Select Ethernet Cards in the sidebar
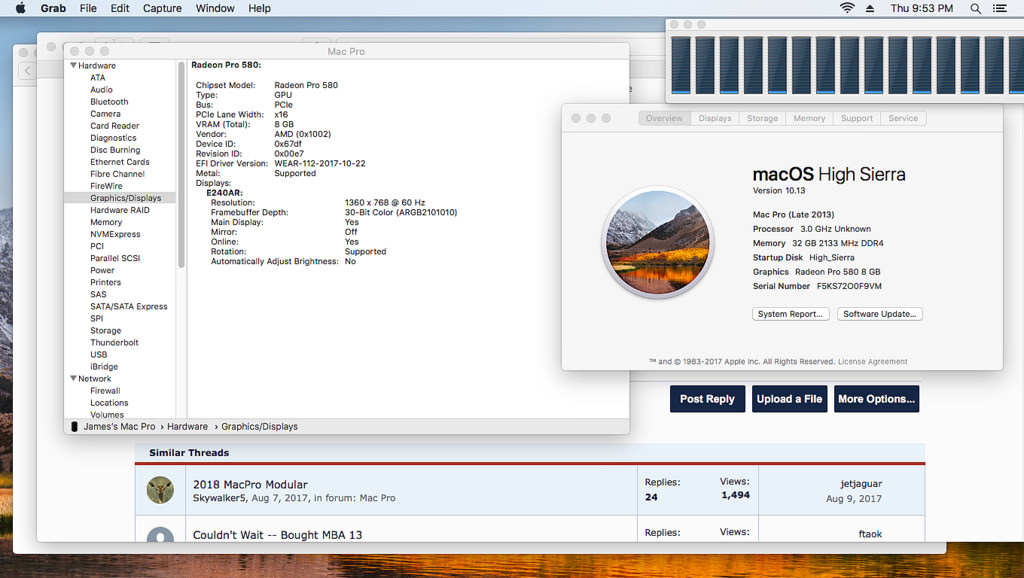This screenshot has height=578, width=1024. (120, 162)
